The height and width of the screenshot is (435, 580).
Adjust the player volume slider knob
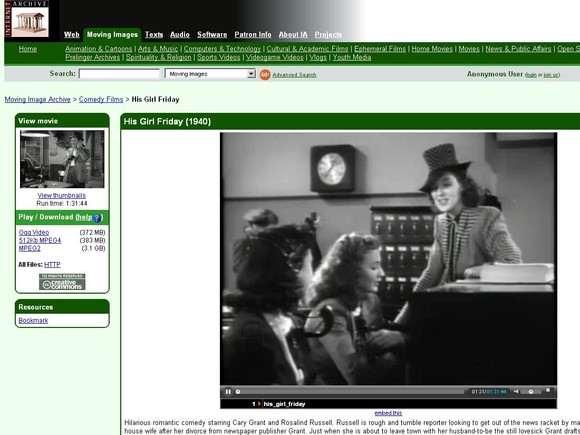531,391
